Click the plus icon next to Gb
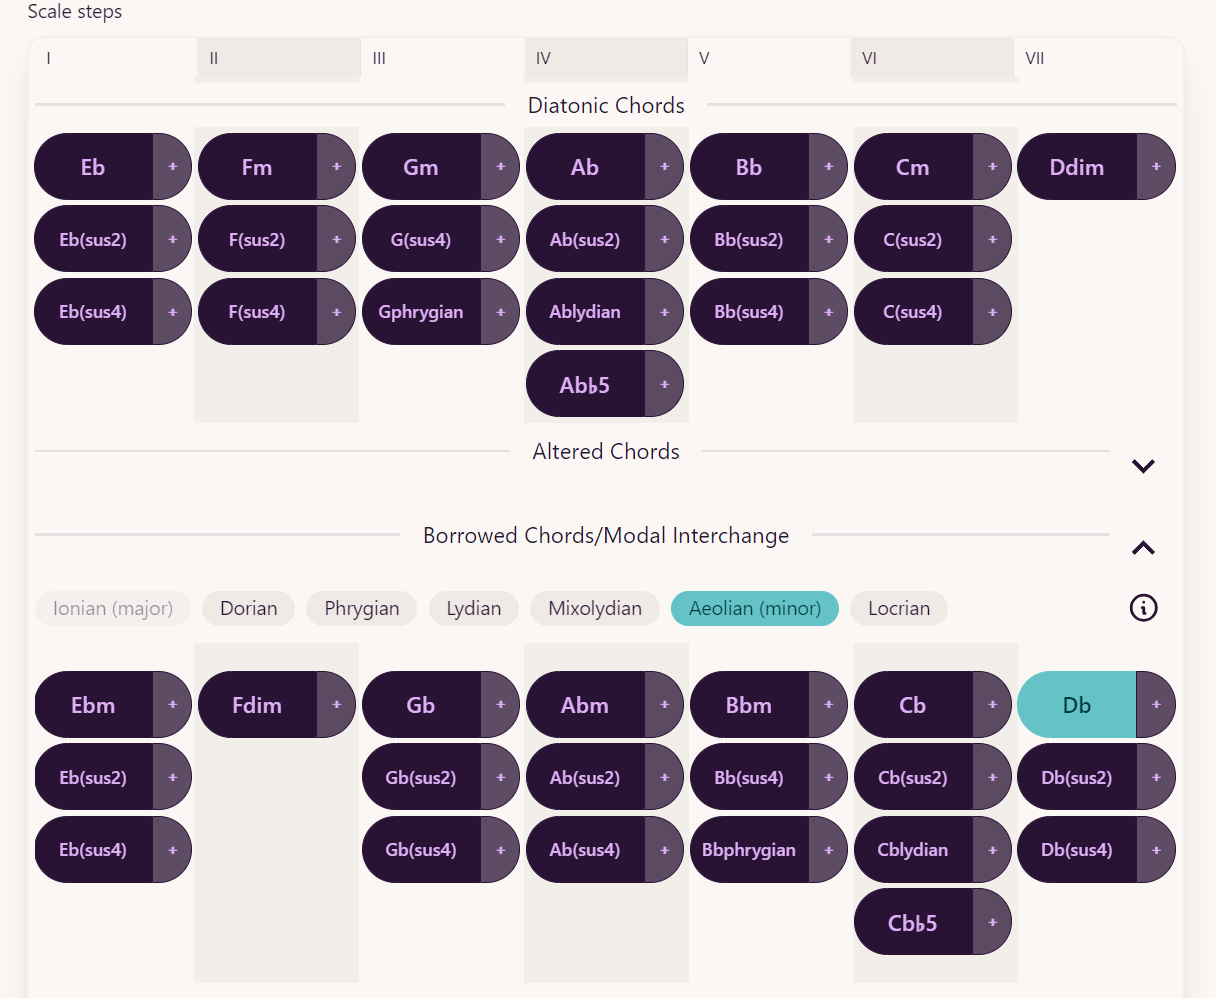1216x998 pixels. [500, 705]
